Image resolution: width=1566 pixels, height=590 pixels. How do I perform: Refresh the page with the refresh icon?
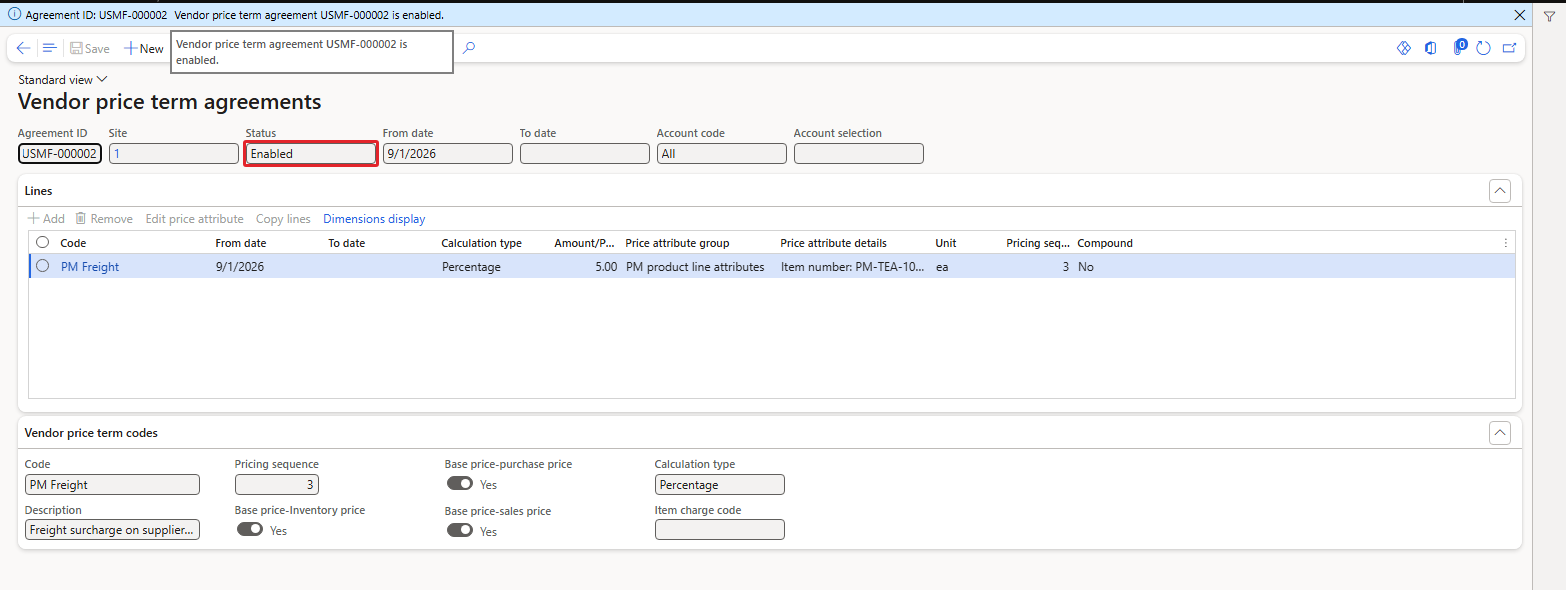(x=1483, y=48)
